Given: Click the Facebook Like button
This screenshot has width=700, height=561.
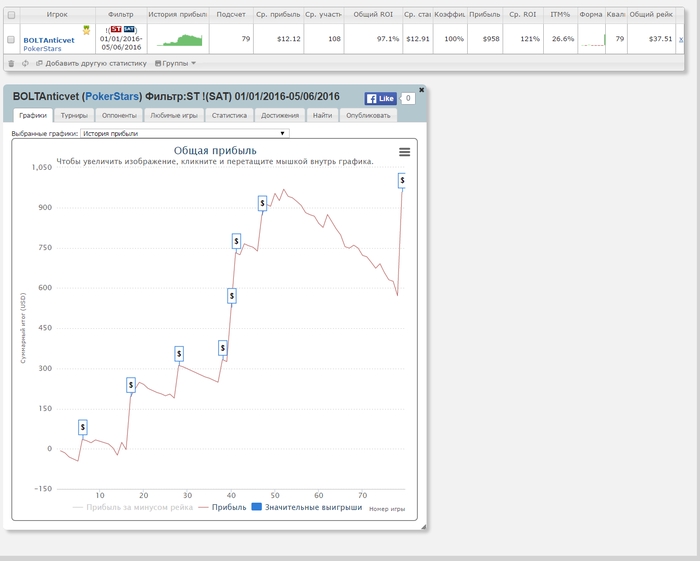Looking at the screenshot, I should (380, 99).
